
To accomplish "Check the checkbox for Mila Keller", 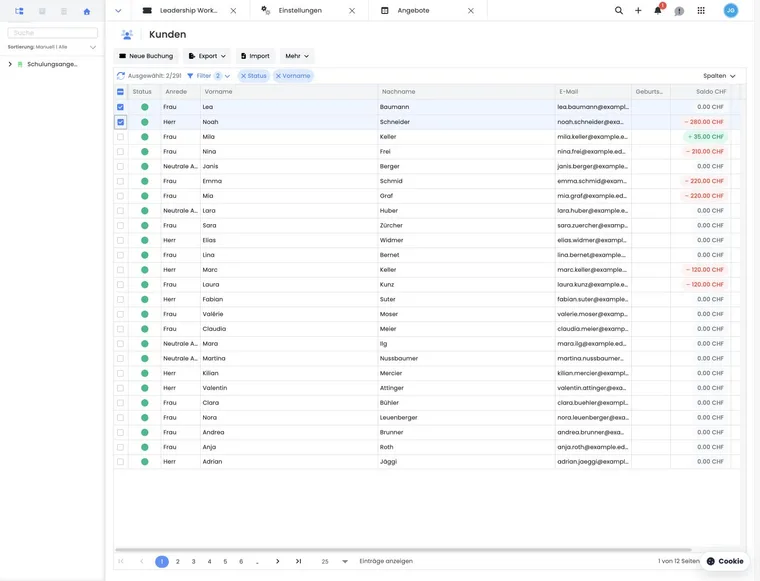I will (x=120, y=137).
